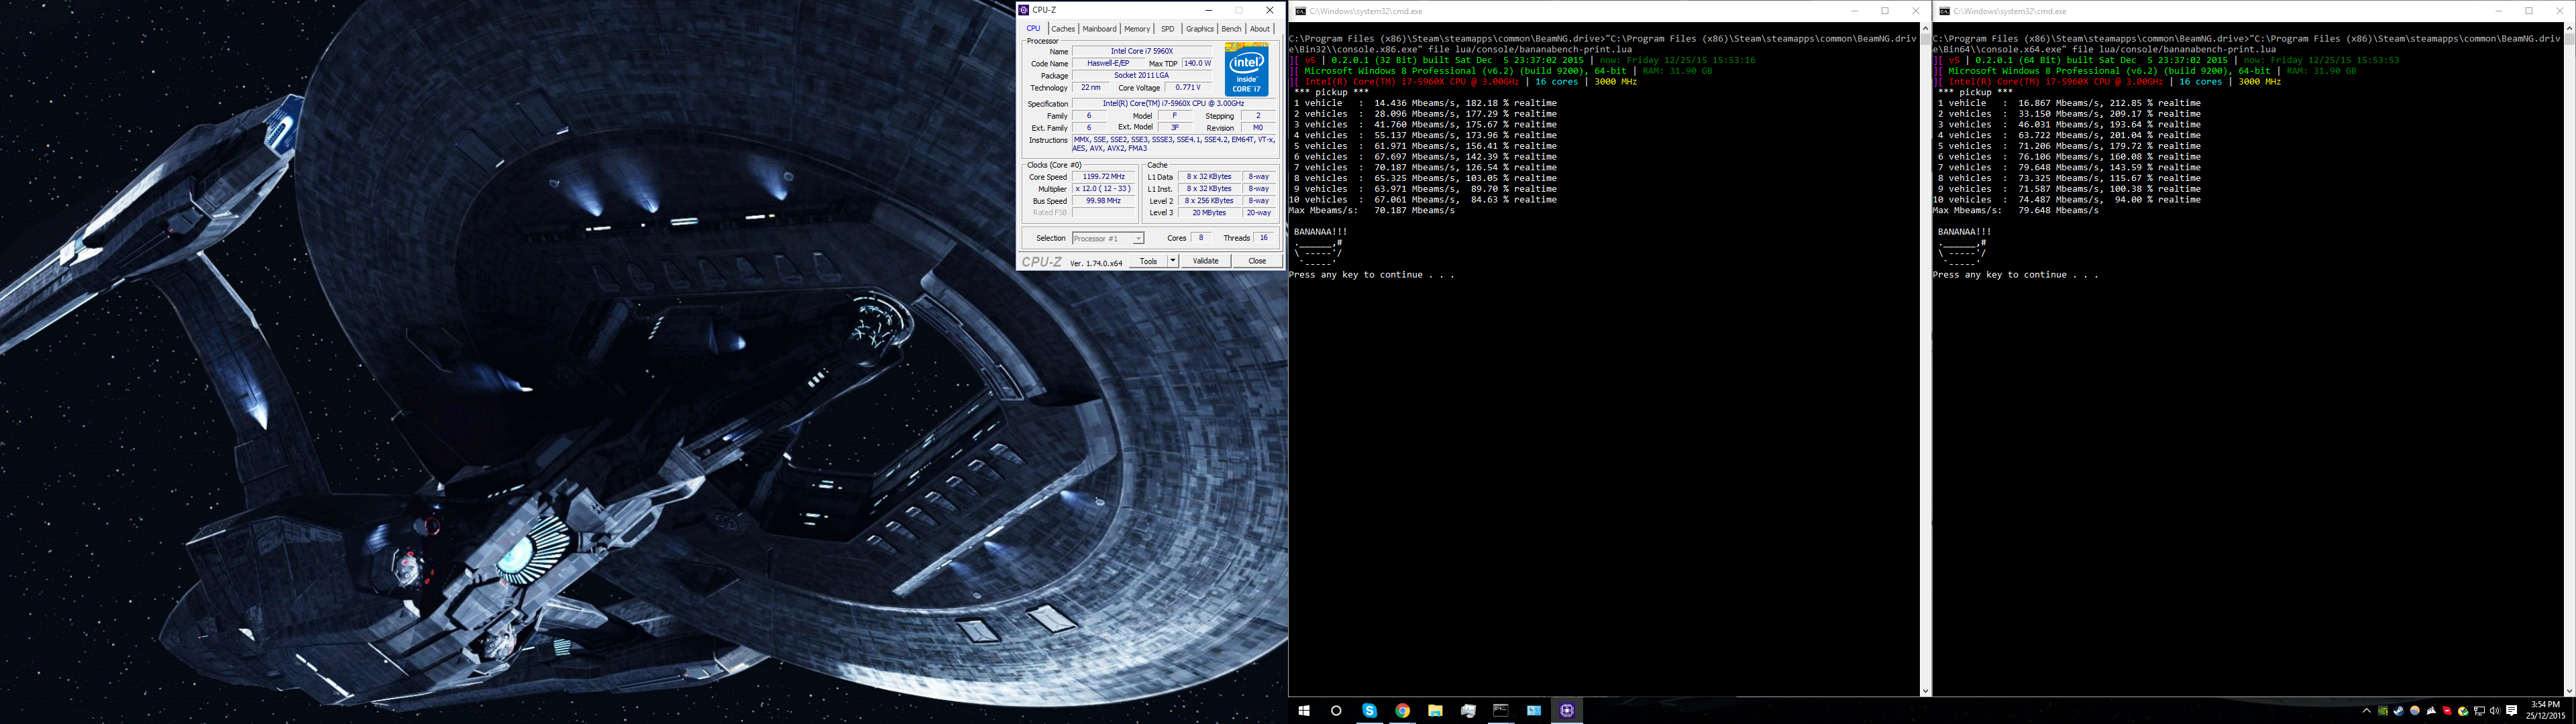Select the Graphics tab
The image size is (2576, 724).
click(x=1199, y=29)
